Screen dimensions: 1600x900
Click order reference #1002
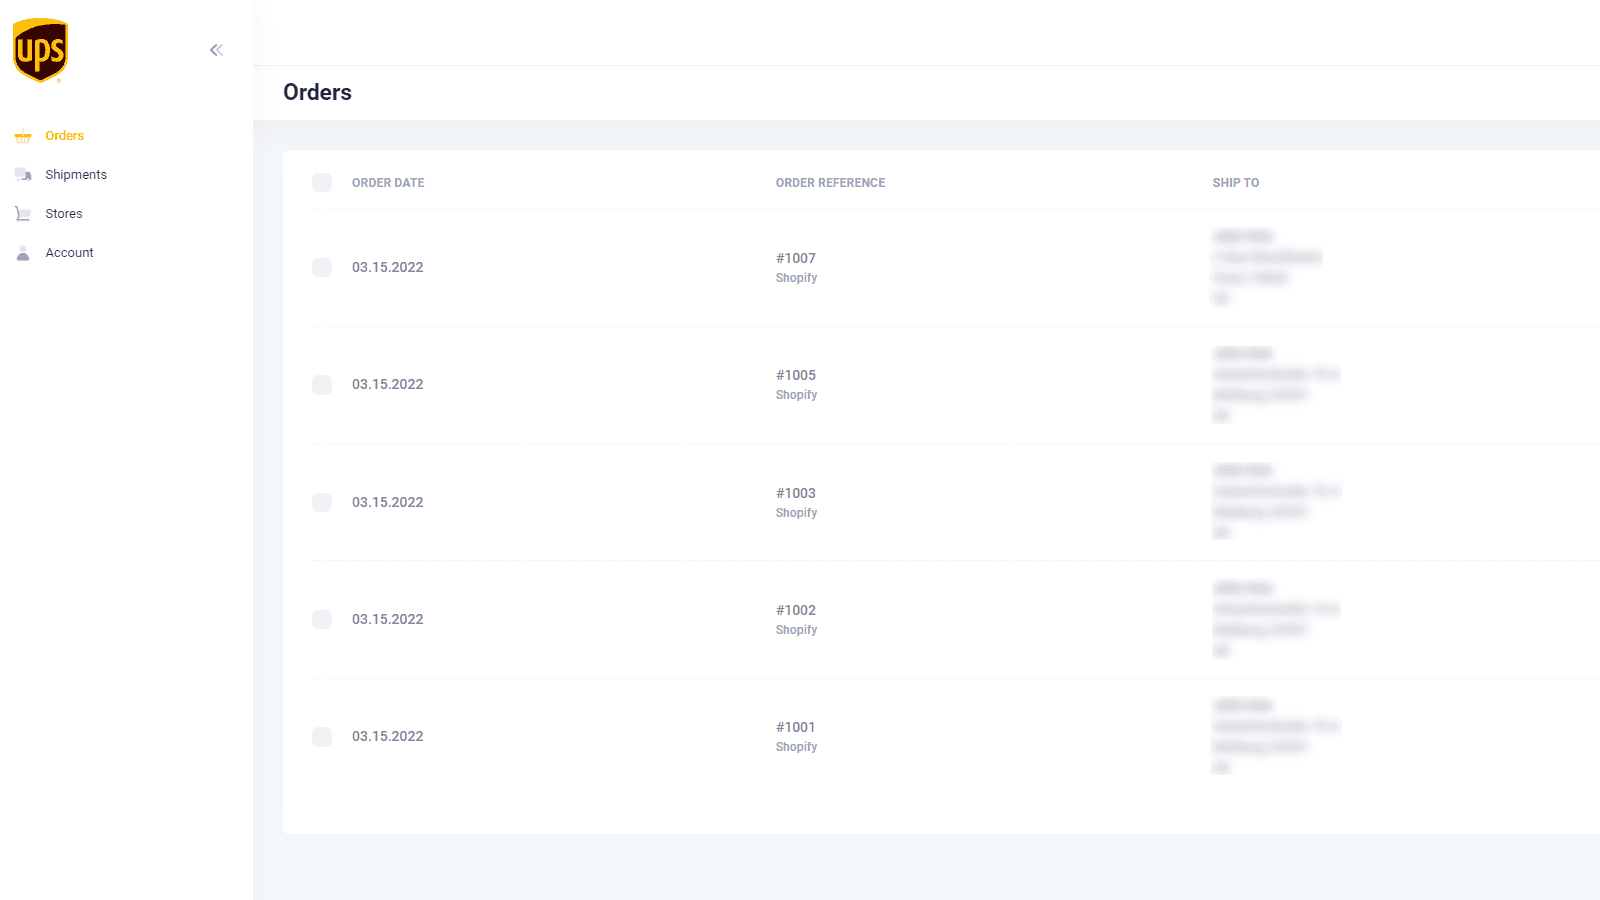click(x=796, y=610)
